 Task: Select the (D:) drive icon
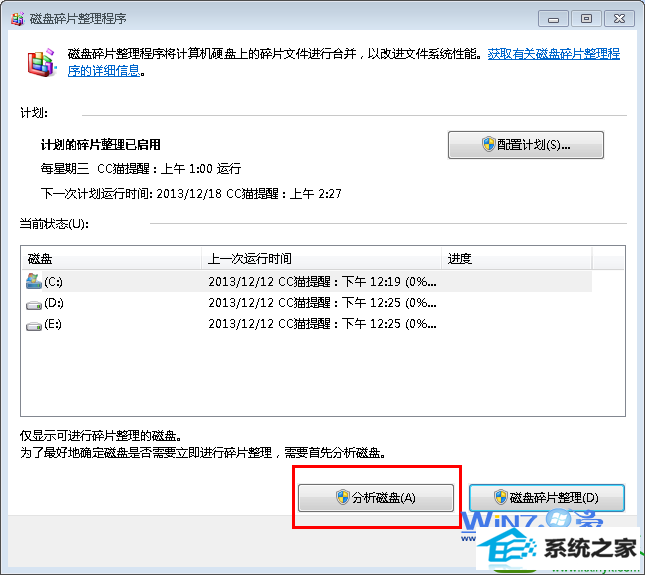(x=34, y=304)
